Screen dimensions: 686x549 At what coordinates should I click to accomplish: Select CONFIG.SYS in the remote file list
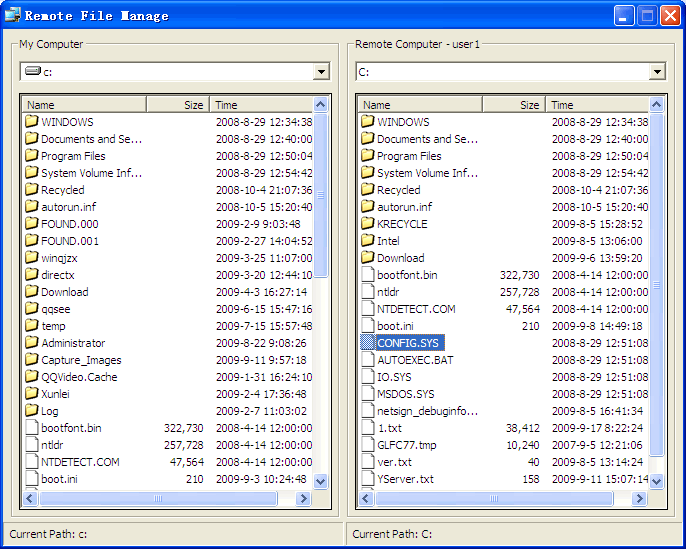[x=407, y=343]
